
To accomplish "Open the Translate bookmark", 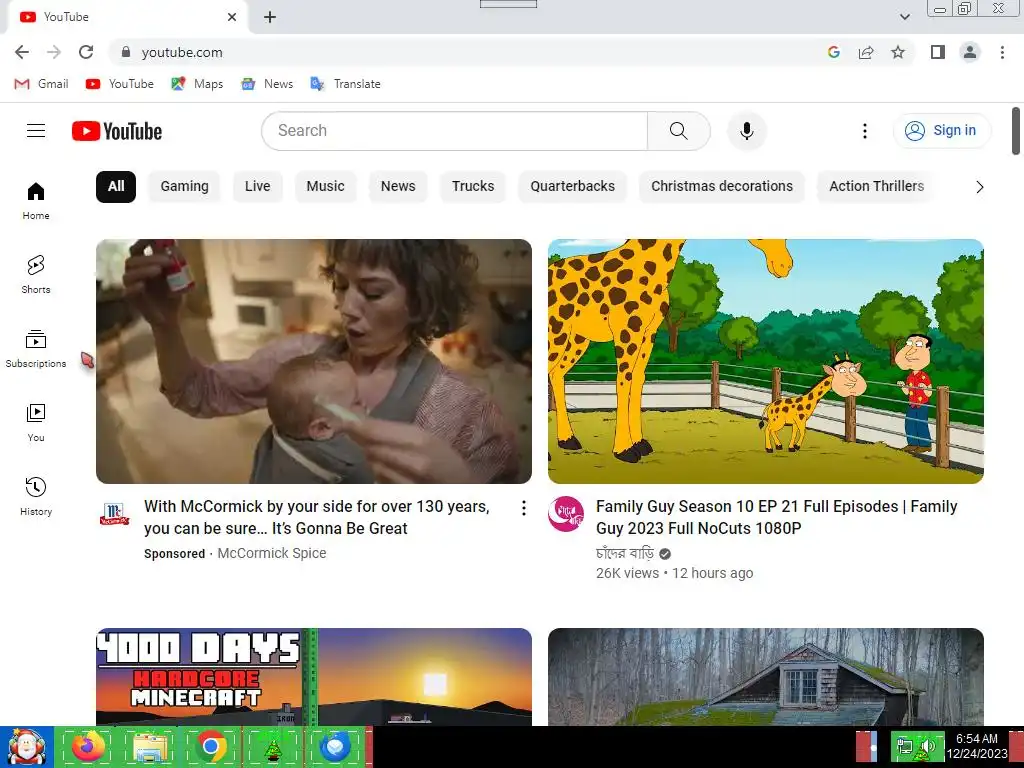I will [x=345, y=84].
